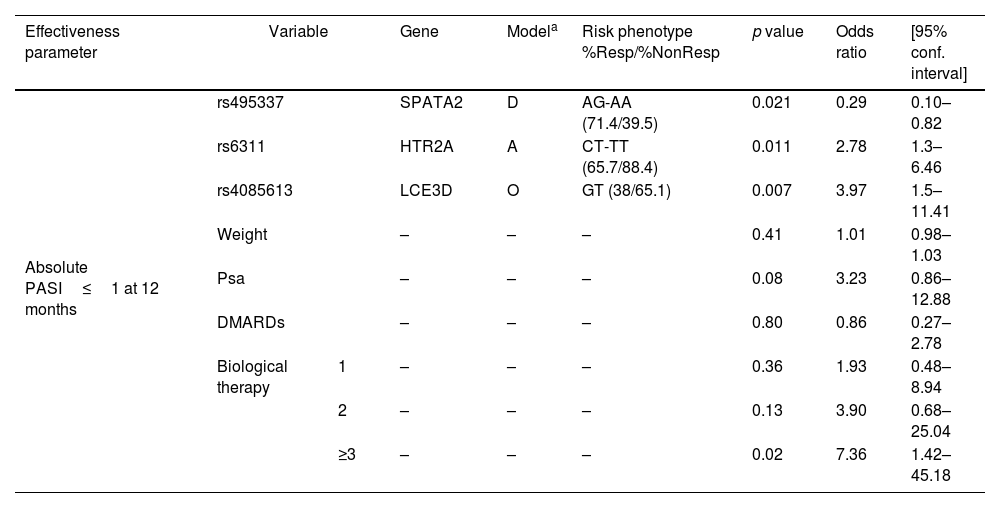Image resolution: width=1000 pixels, height=508 pixels.
Task: Click the Weight variable row label
Action: 242,235
